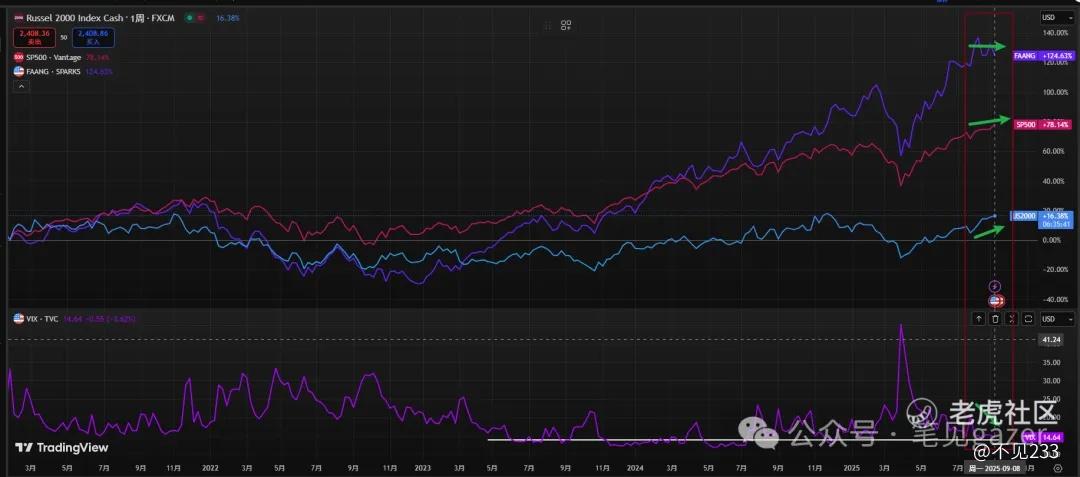Click the 2022 year label on time axis
This screenshot has height=477, width=1080.
point(211,468)
